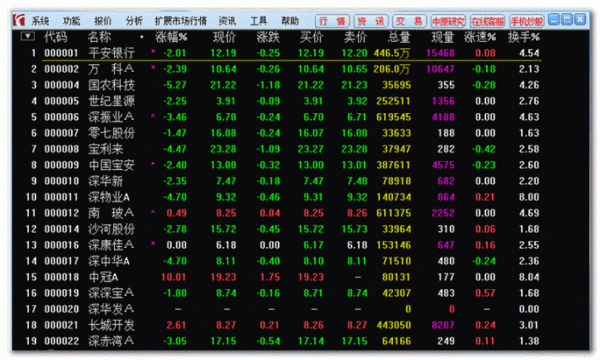Select stock 深赤湾A

pyautogui.click(x=111, y=341)
